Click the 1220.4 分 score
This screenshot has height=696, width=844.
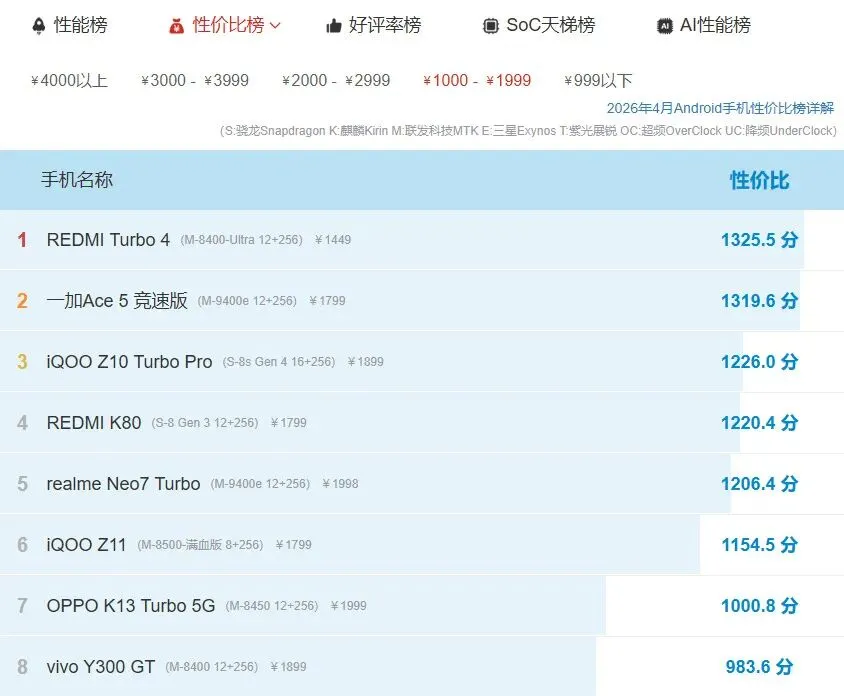coord(759,423)
